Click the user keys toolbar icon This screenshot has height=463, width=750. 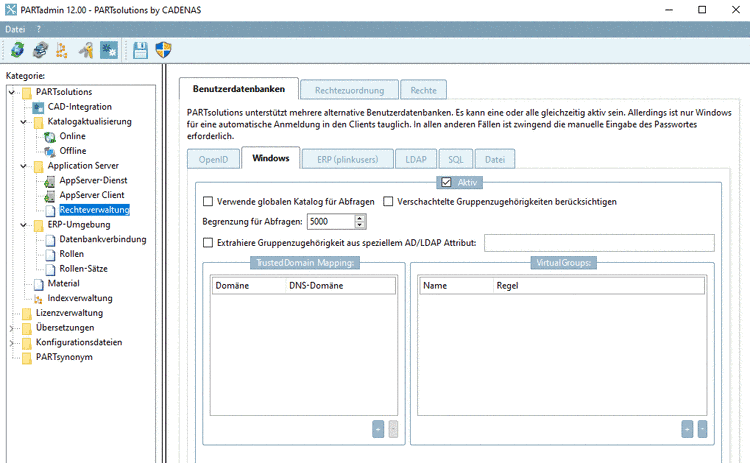click(86, 50)
